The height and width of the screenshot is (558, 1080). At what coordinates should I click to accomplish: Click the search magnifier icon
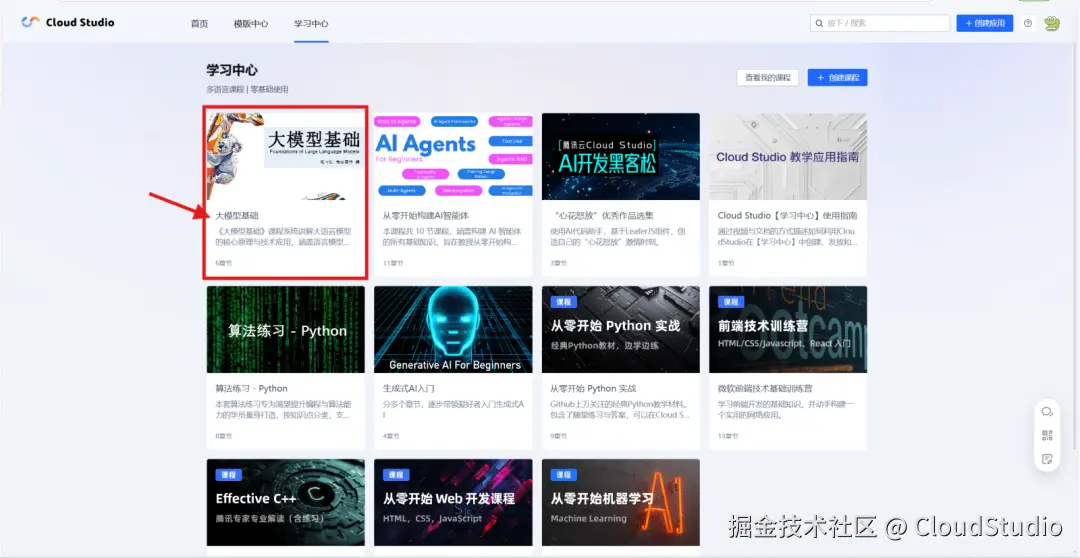tap(819, 23)
